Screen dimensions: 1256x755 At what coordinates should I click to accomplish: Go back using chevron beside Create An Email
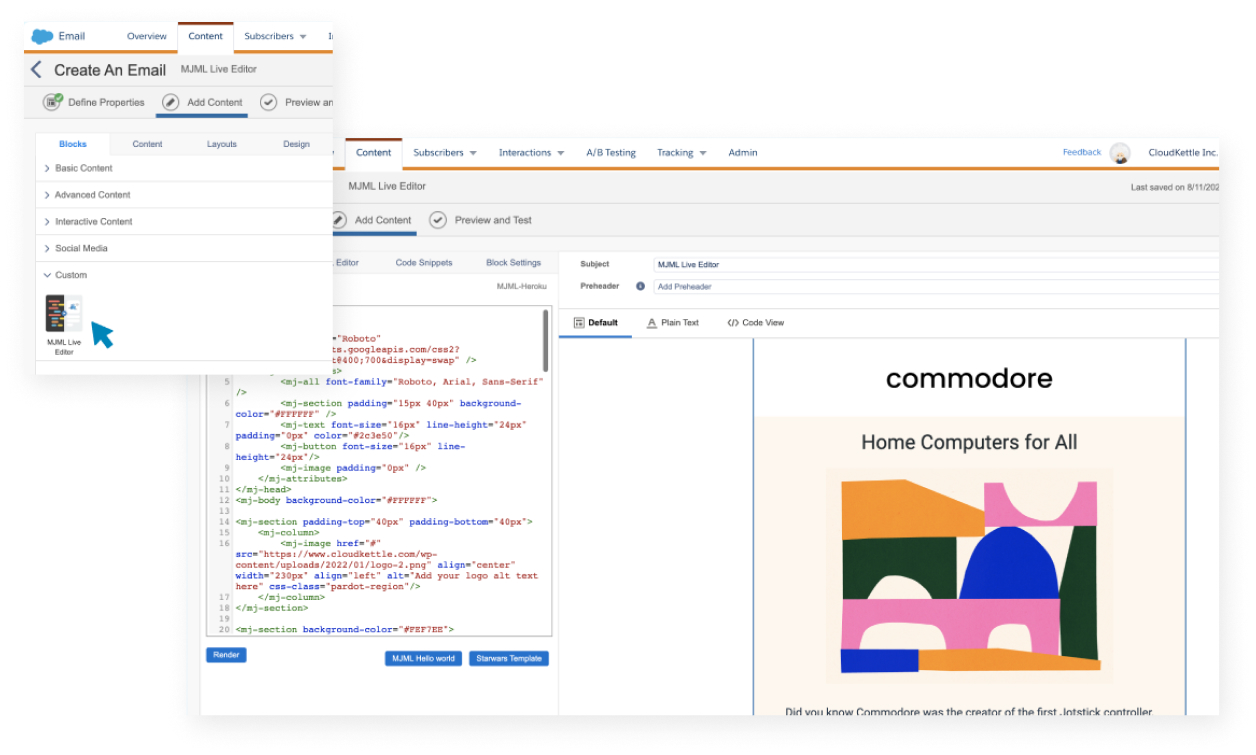pos(37,70)
